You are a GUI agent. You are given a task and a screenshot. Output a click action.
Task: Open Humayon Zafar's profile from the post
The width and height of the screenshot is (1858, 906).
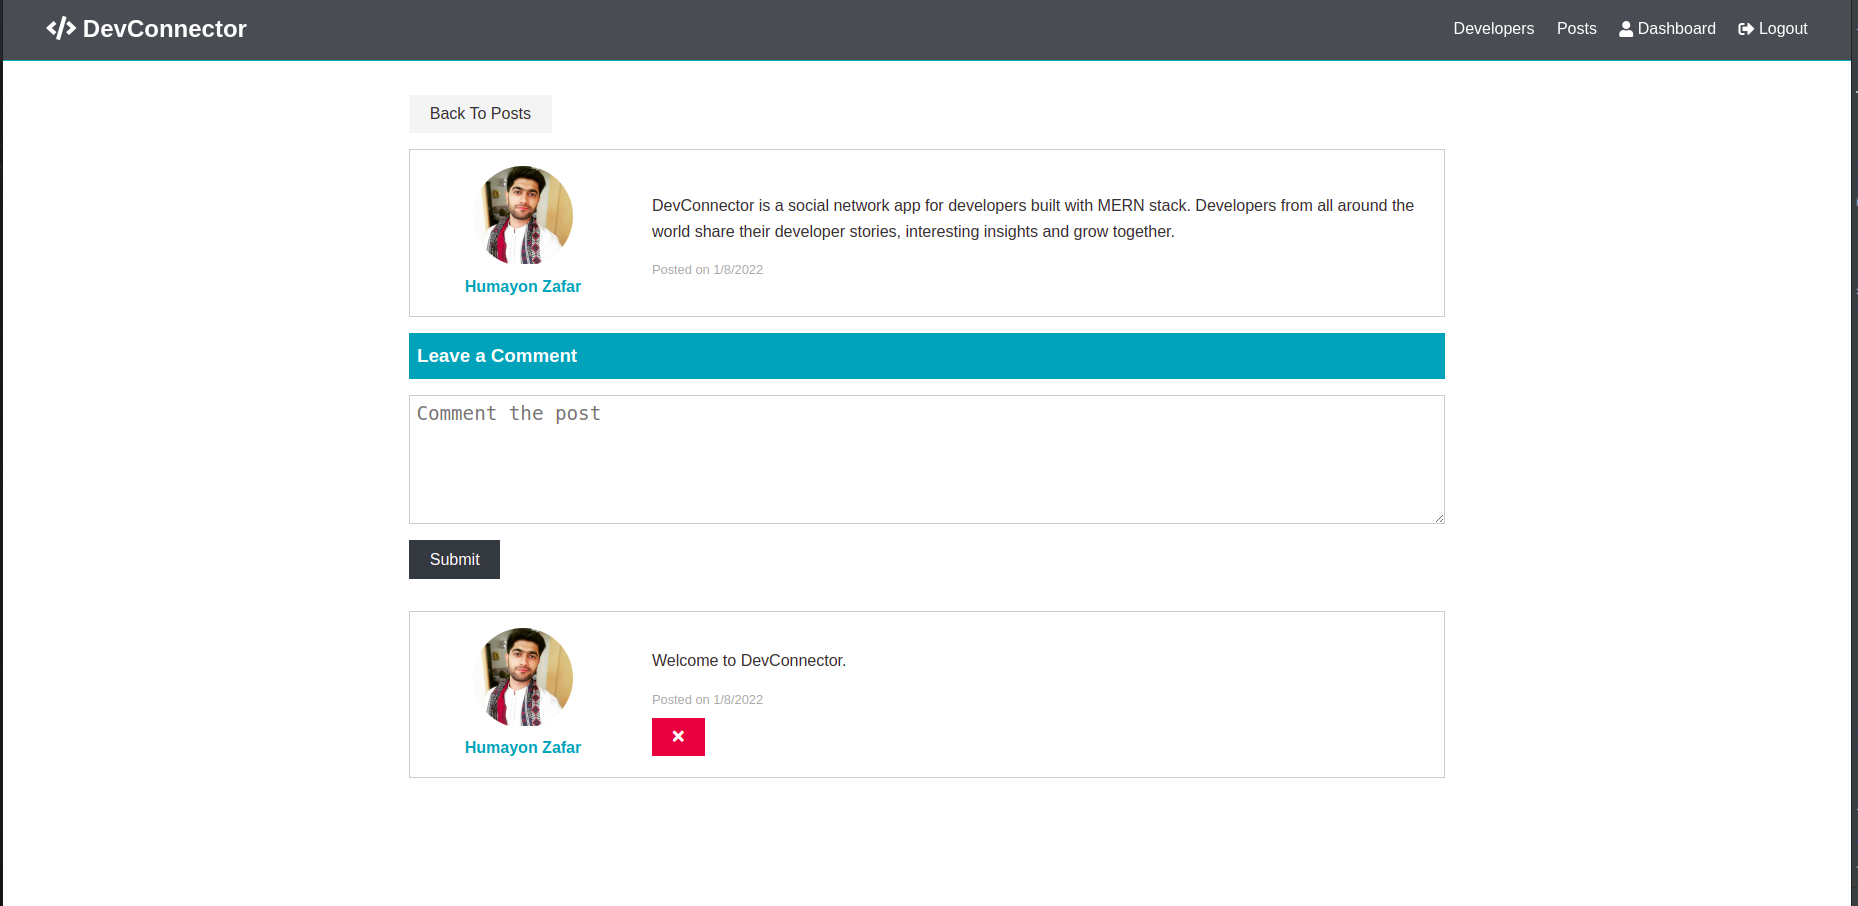coord(523,286)
